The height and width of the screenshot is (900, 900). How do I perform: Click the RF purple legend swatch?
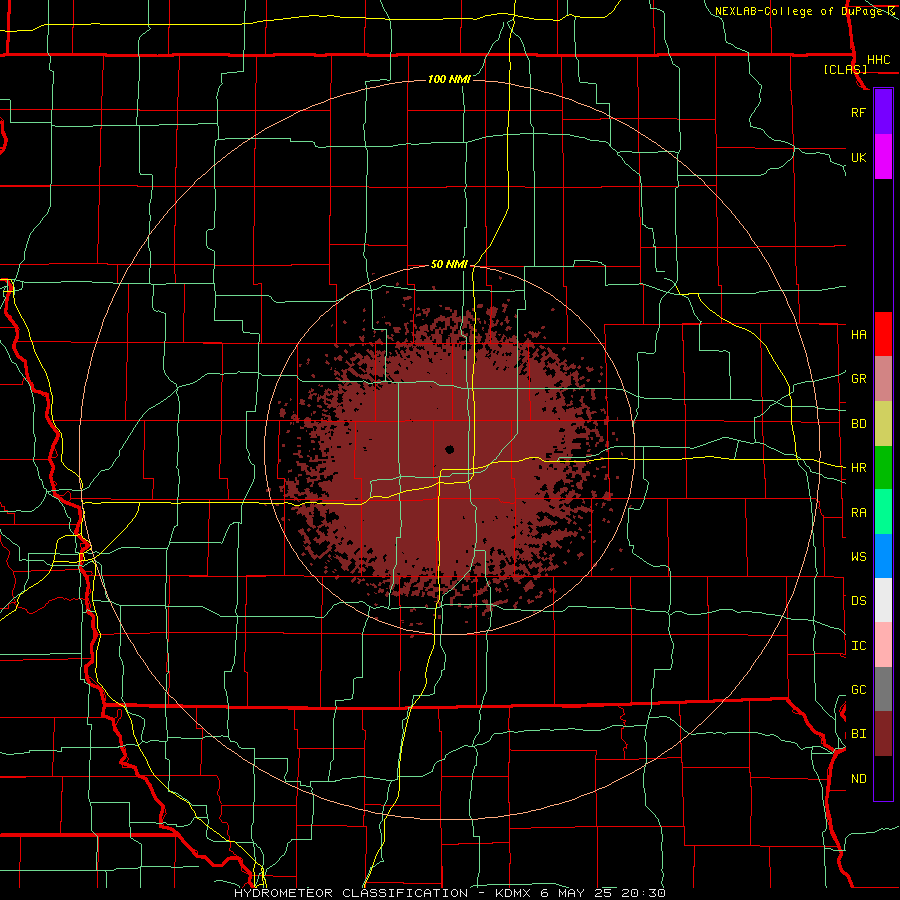883,111
